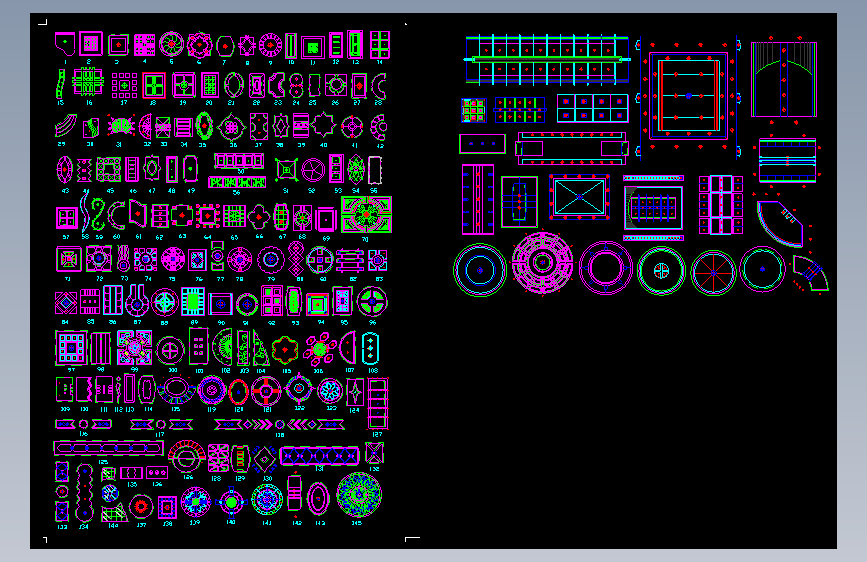Select the cyan capsule symbol numbered 108
The width and height of the screenshot is (867, 562).
(x=370, y=348)
